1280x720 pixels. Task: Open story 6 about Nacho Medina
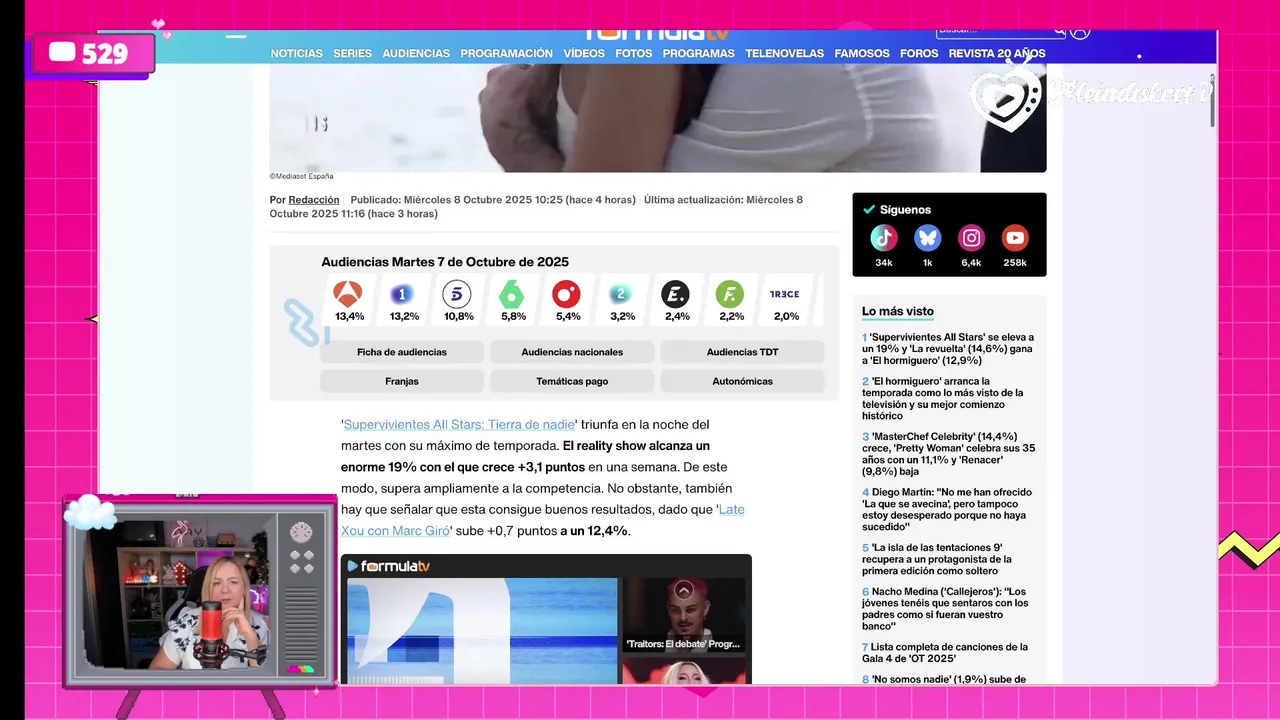[x=945, y=609]
